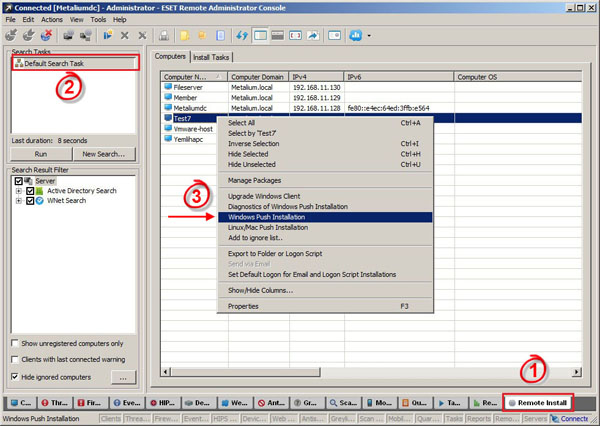The width and height of the screenshot is (600, 426).
Task: Click the red-X disconnect globe toolbar icon
Action: coord(46,36)
